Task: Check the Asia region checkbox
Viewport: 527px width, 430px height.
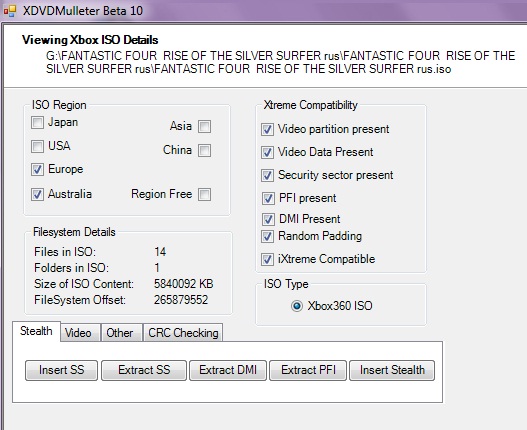Action: (205, 127)
